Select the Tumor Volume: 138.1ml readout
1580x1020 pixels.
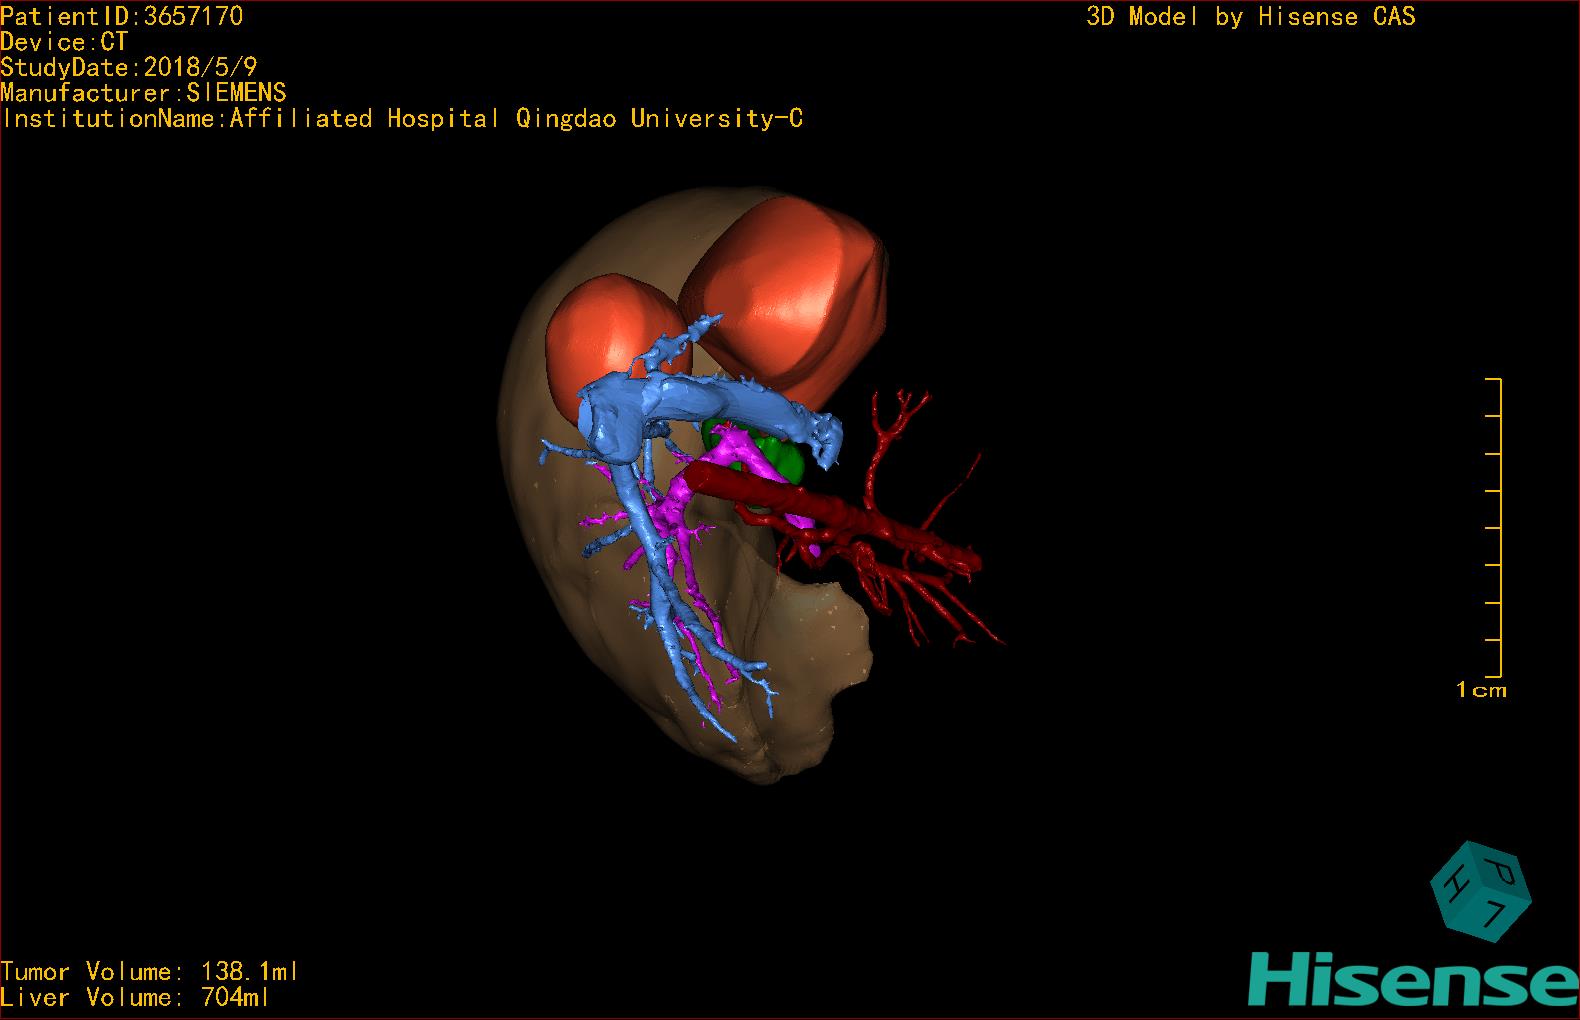[x=150, y=971]
